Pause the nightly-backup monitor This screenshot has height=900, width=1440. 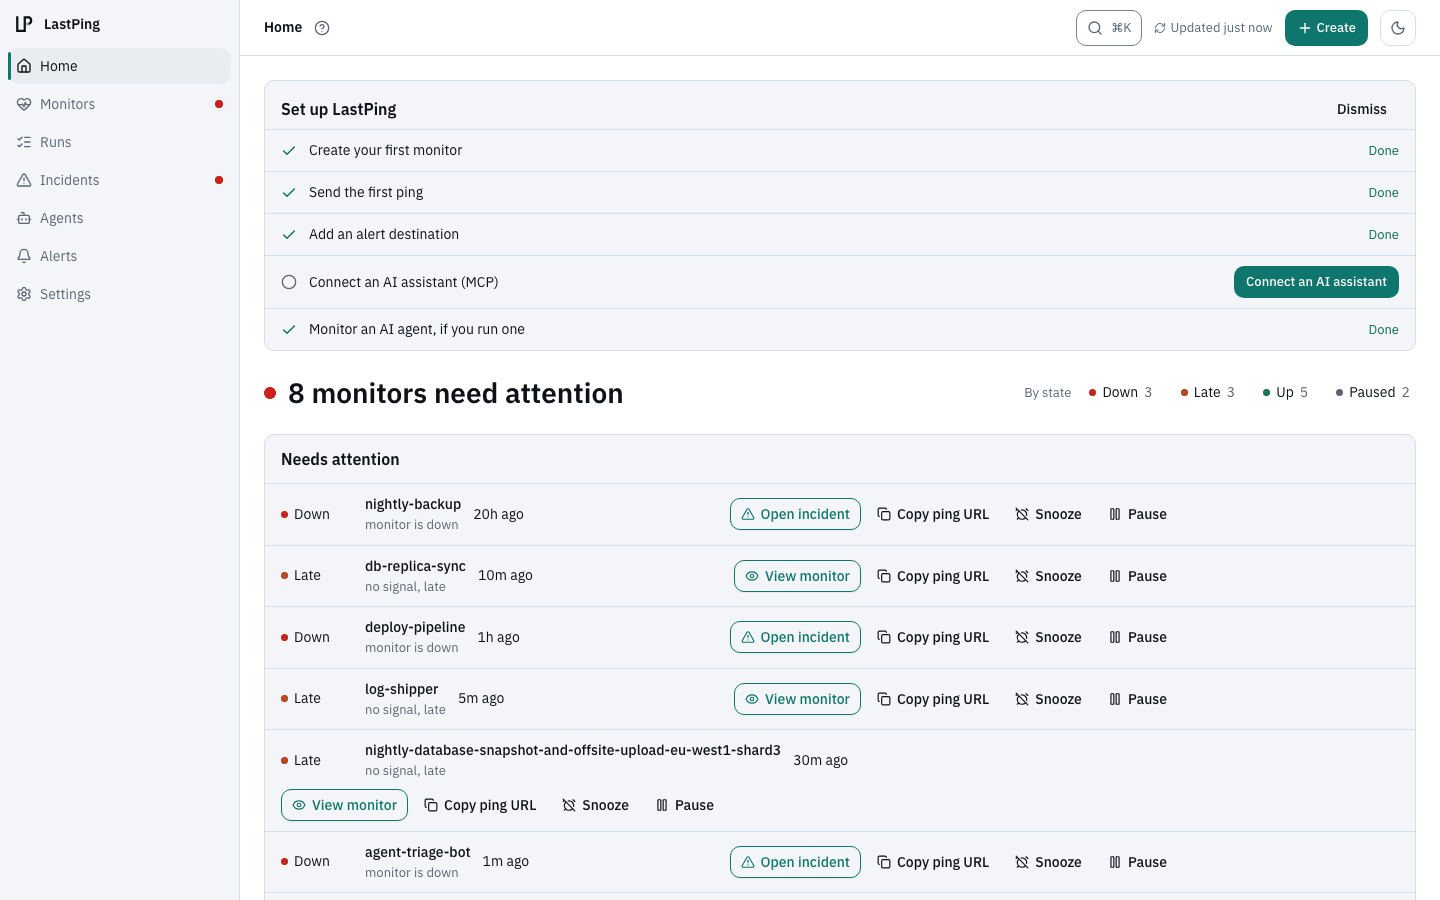(1138, 514)
